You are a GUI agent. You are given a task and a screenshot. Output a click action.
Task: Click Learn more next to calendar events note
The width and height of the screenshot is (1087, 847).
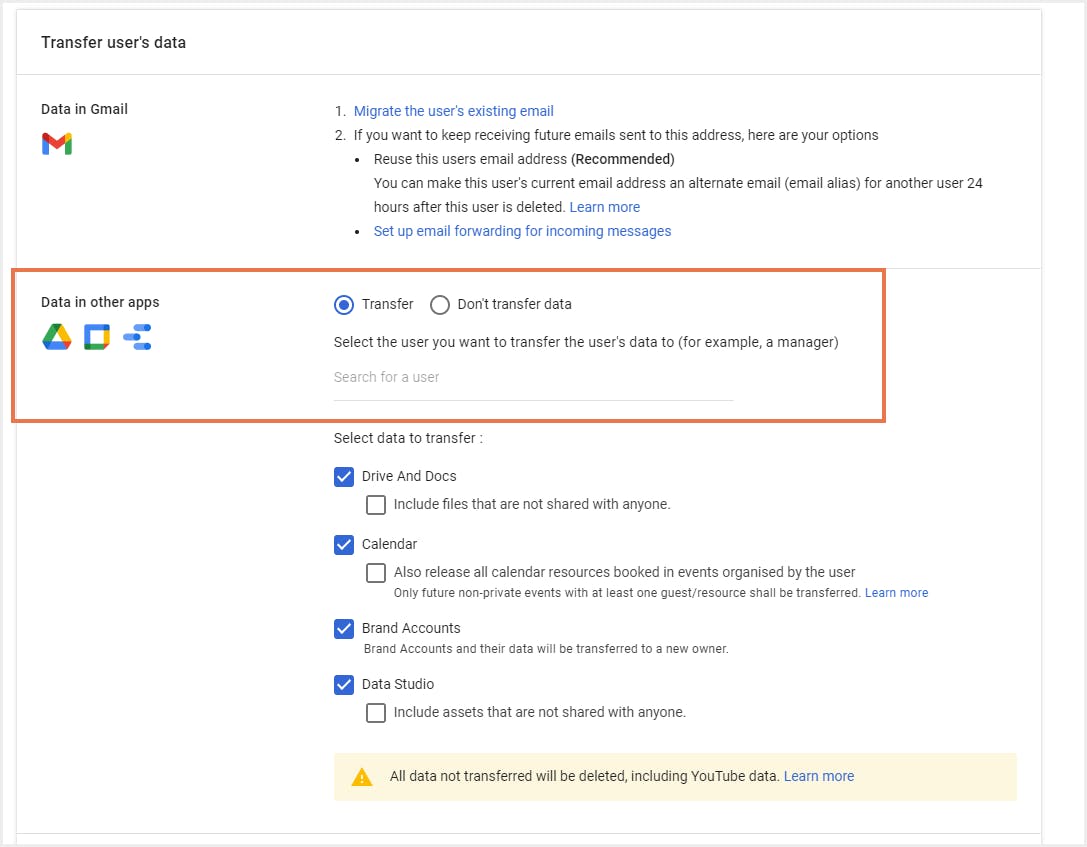click(896, 593)
